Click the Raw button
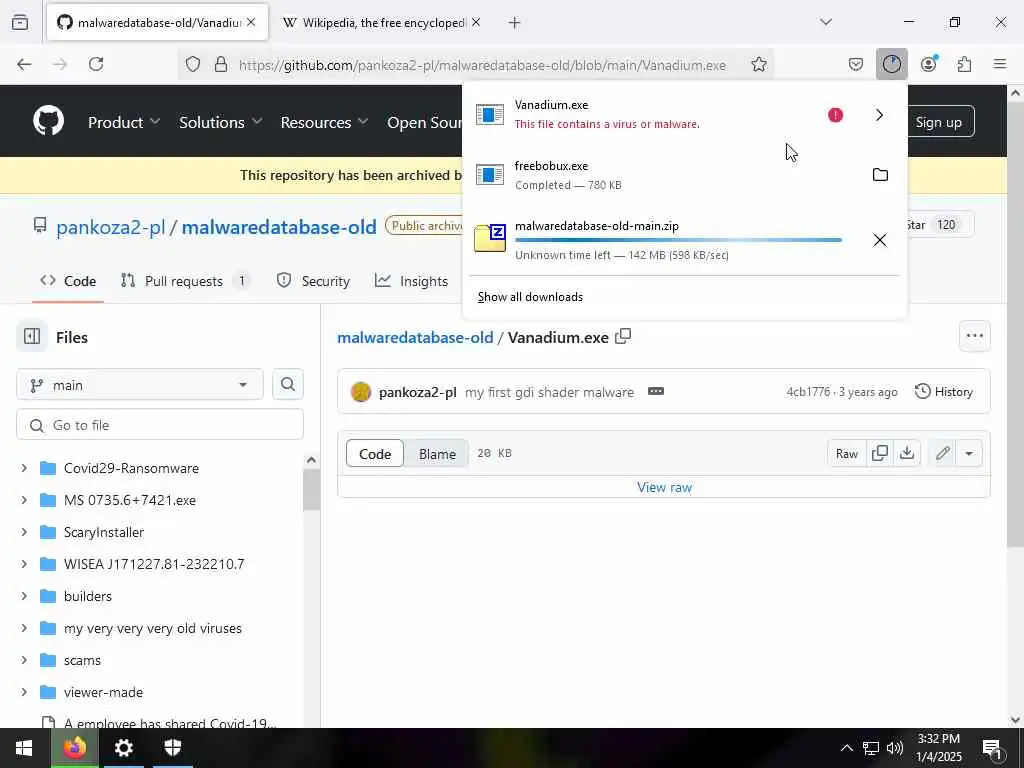The width and height of the screenshot is (1024, 768). (x=846, y=453)
